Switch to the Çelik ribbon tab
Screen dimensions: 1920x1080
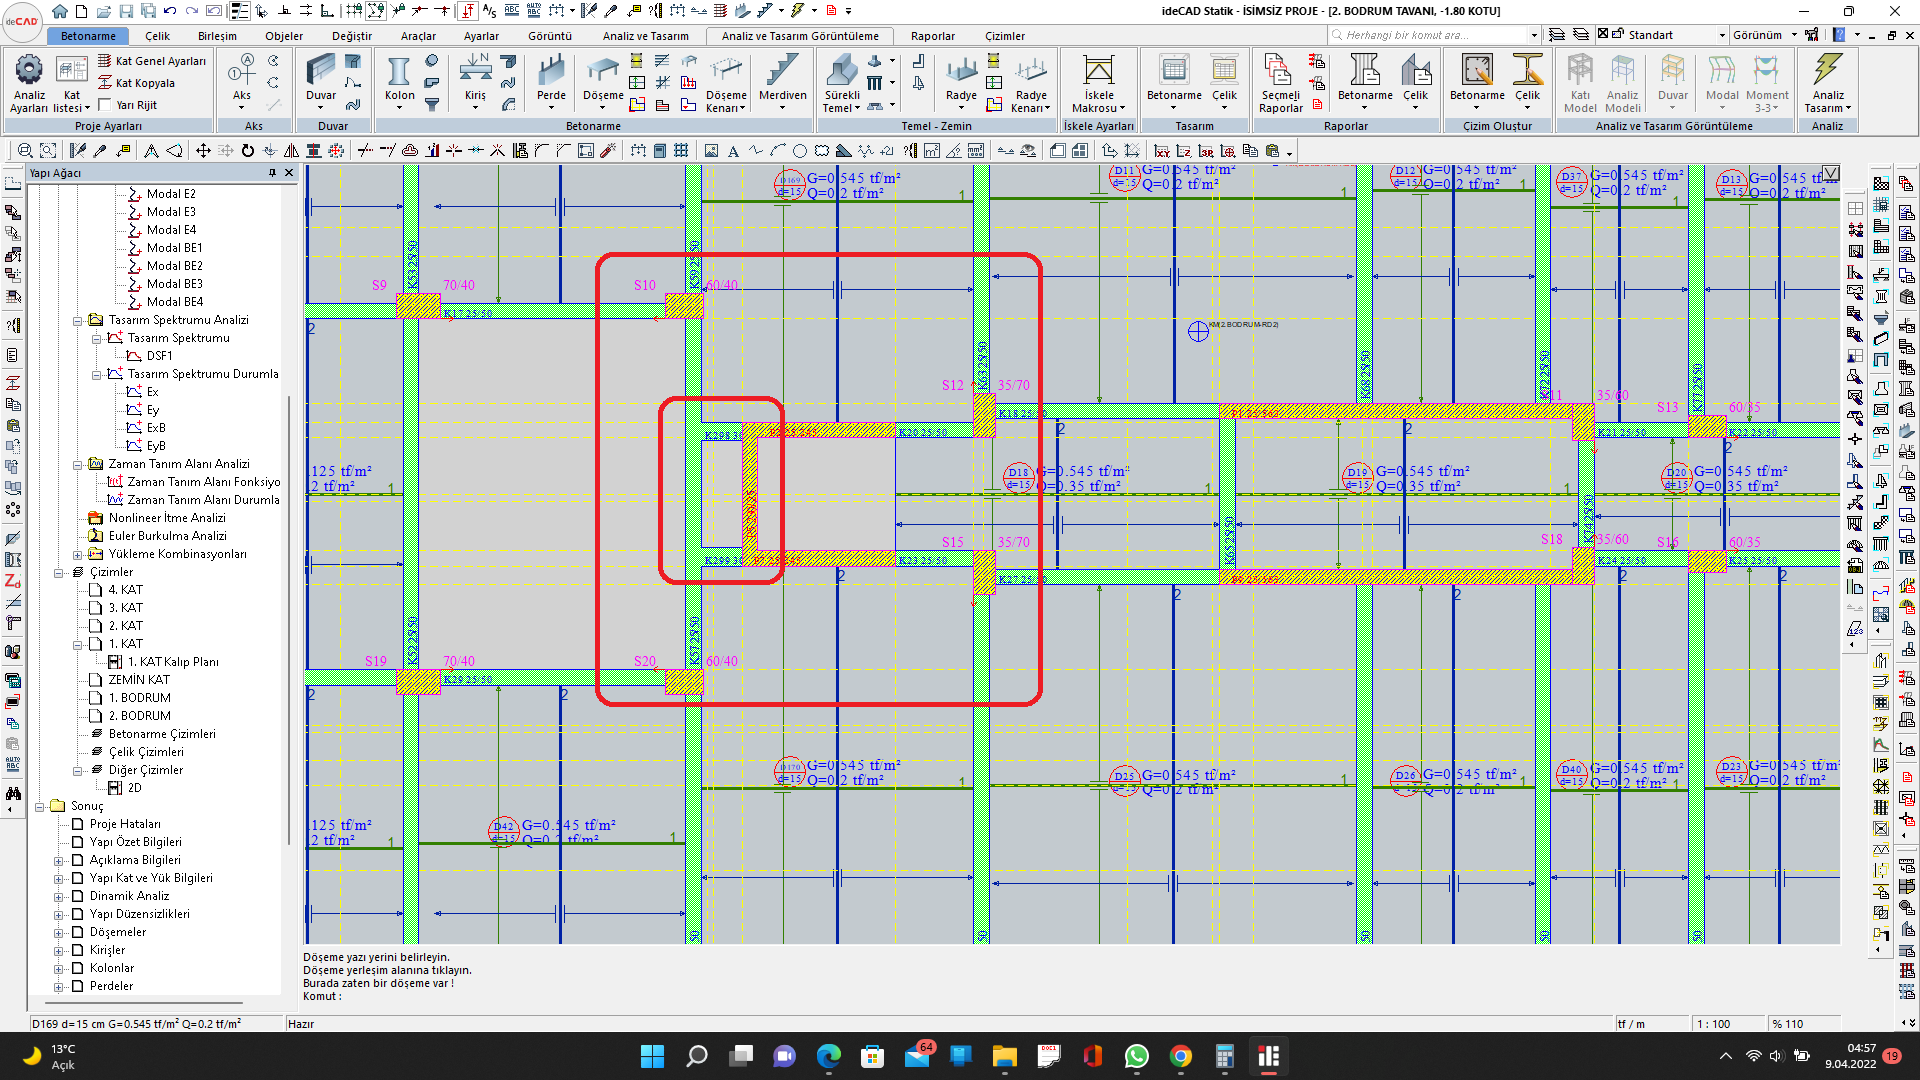(x=157, y=36)
